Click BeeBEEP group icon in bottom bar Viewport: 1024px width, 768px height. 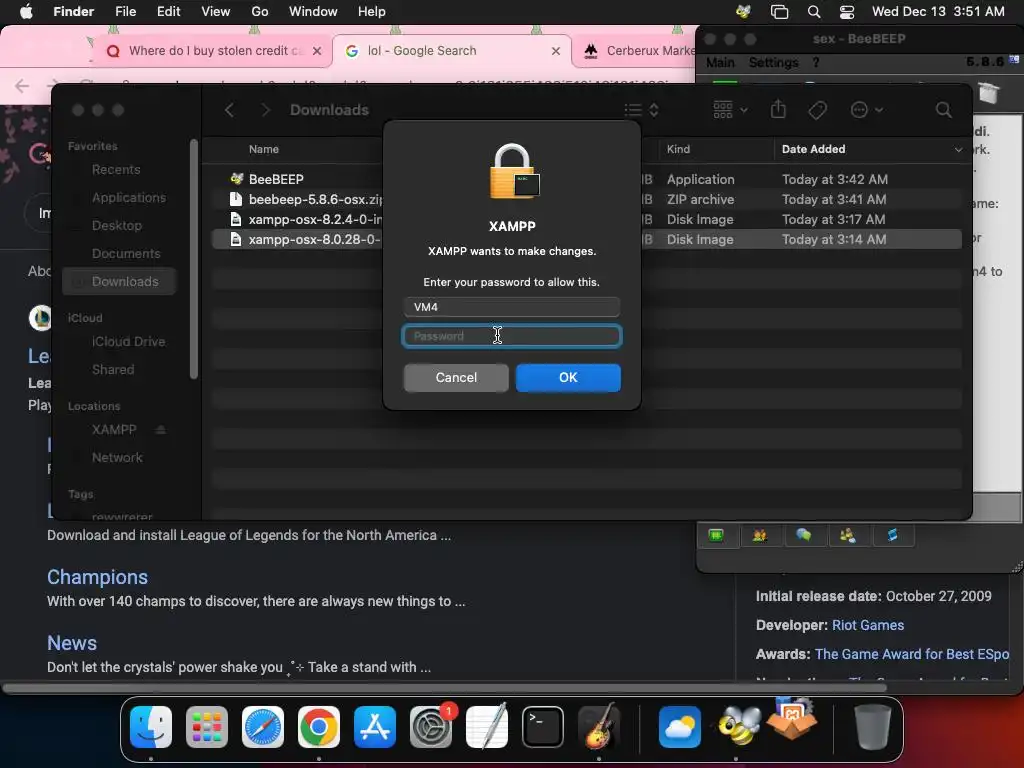click(x=848, y=536)
